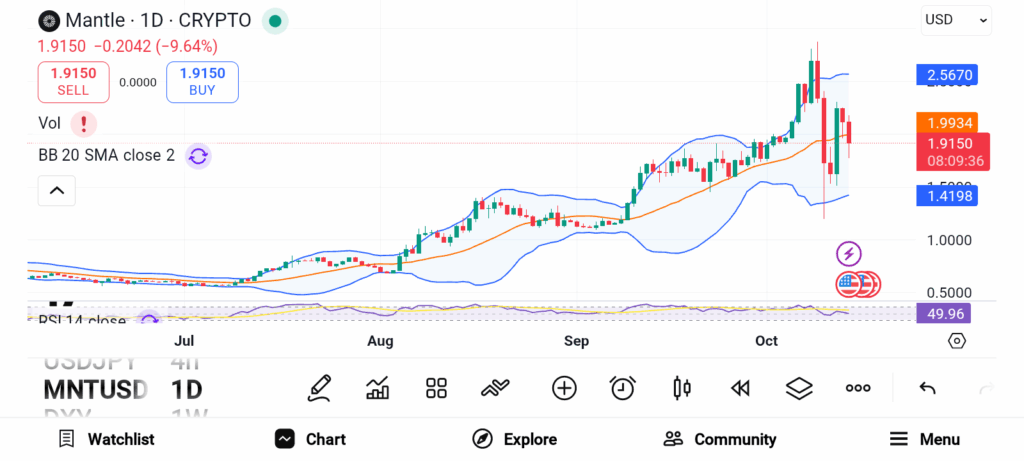Create a price alert with clock icon
The width and height of the screenshot is (1024, 461).
tap(623, 388)
